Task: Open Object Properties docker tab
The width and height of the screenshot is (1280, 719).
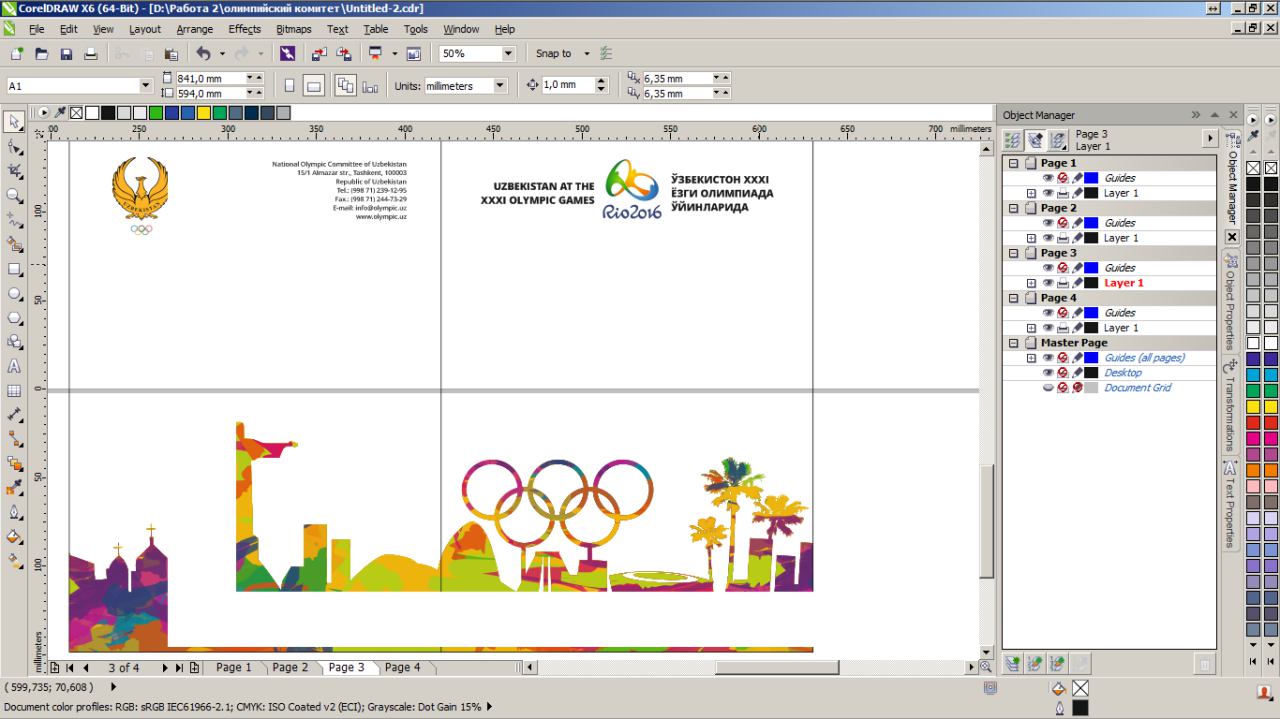Action: point(1231,302)
